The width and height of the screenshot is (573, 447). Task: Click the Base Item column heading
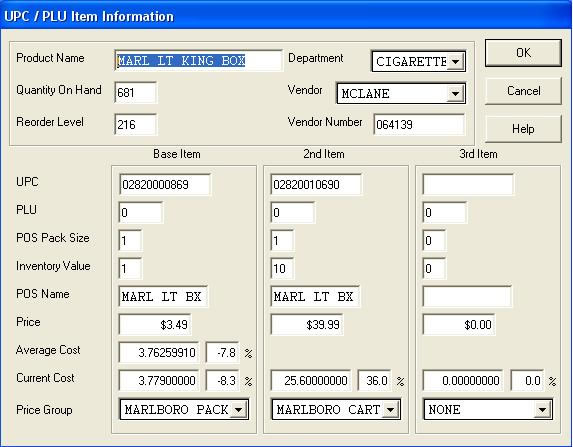177,154
